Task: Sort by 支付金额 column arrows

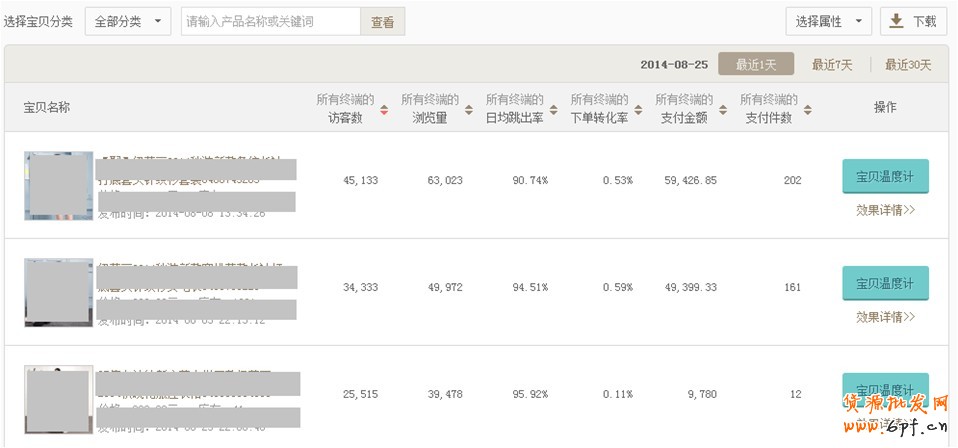Action: pos(723,109)
